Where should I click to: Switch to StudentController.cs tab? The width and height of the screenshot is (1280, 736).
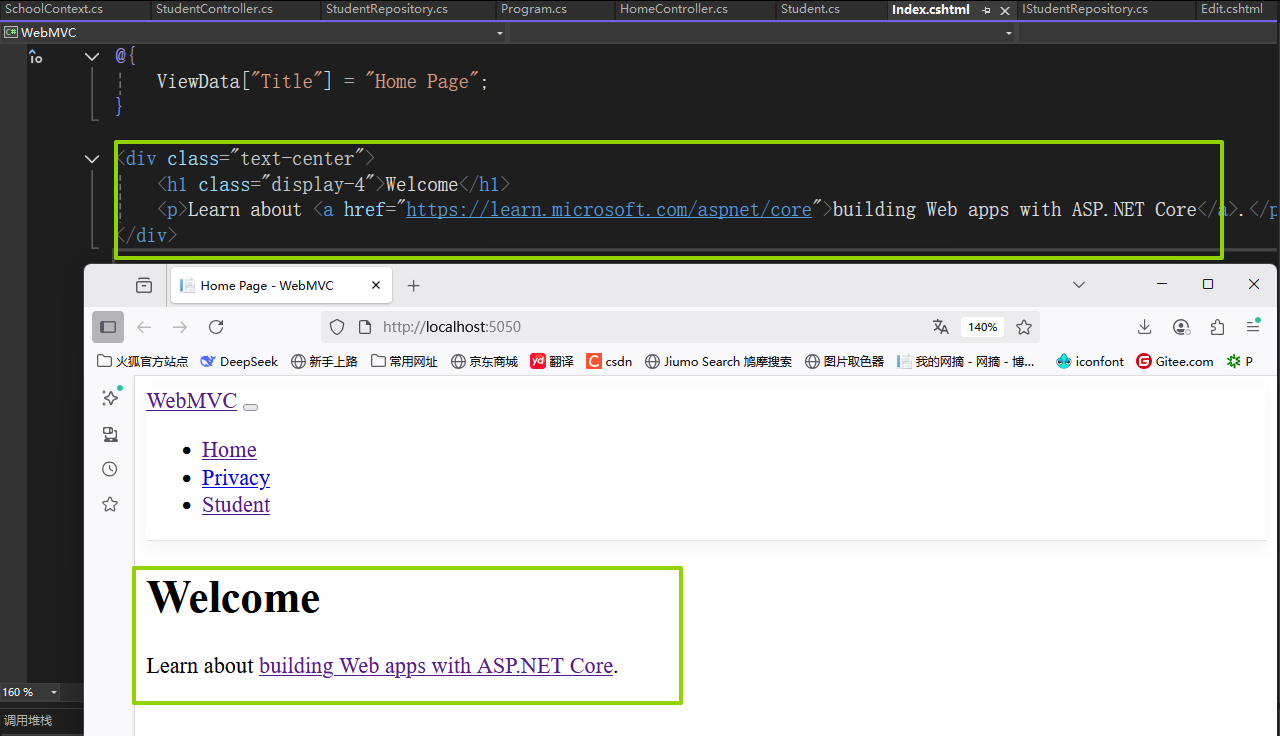pyautogui.click(x=214, y=9)
